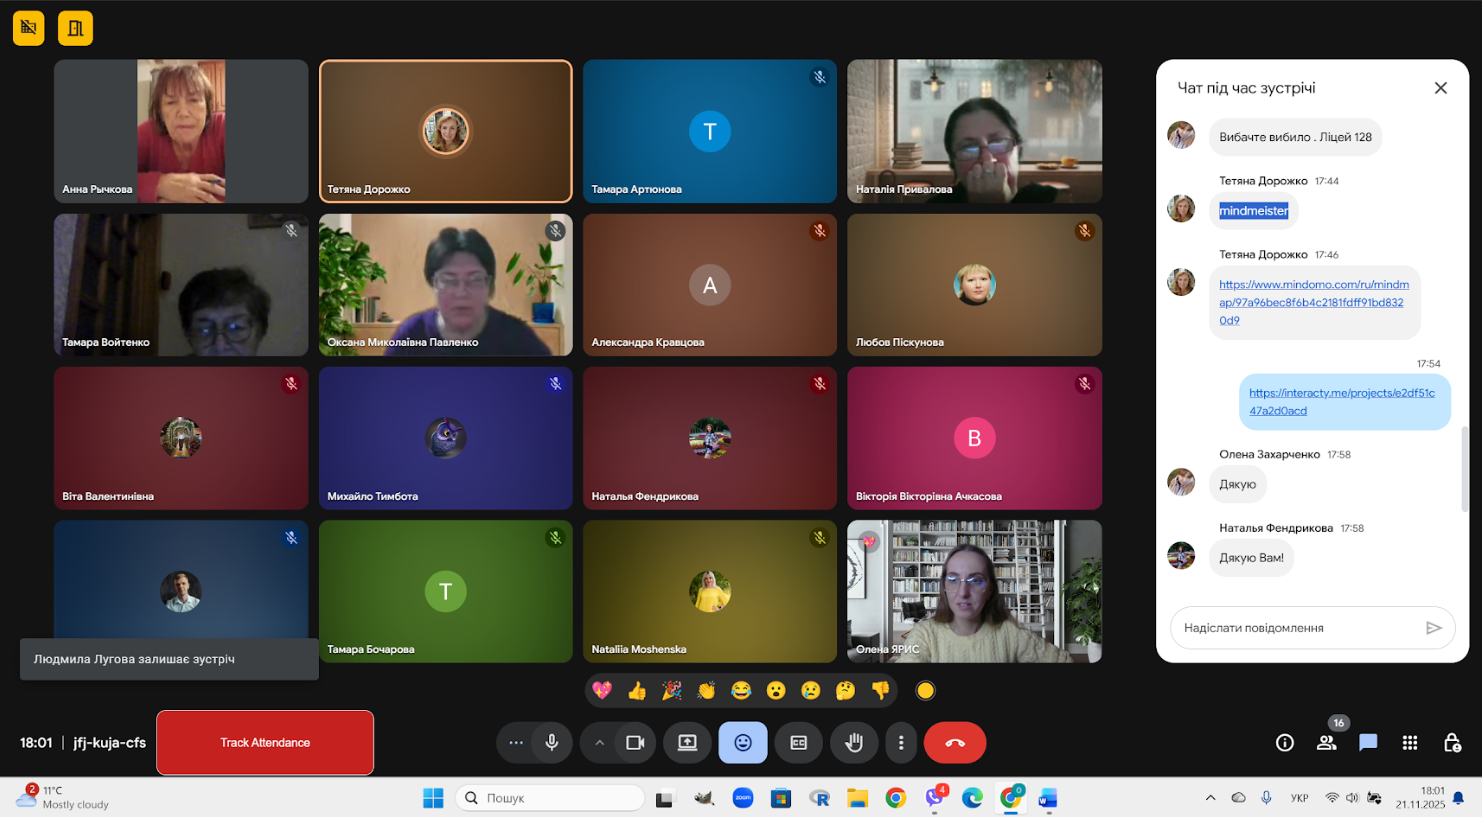Viewport: 1482px width, 817px height.
Task: Open the vertical three-dot more options menu
Action: coord(901,743)
